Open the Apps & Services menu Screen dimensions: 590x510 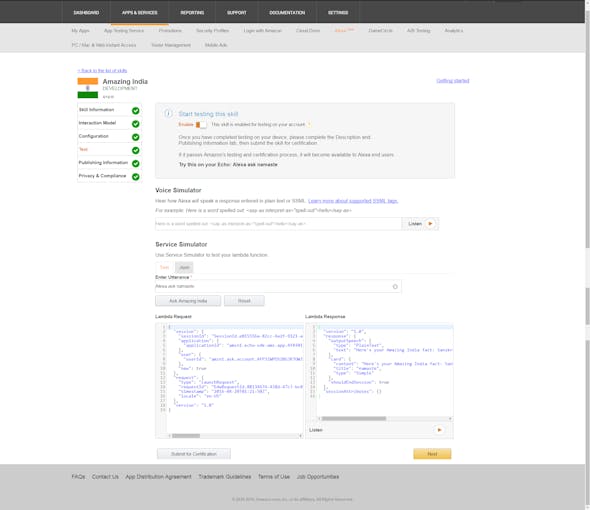coord(140,12)
